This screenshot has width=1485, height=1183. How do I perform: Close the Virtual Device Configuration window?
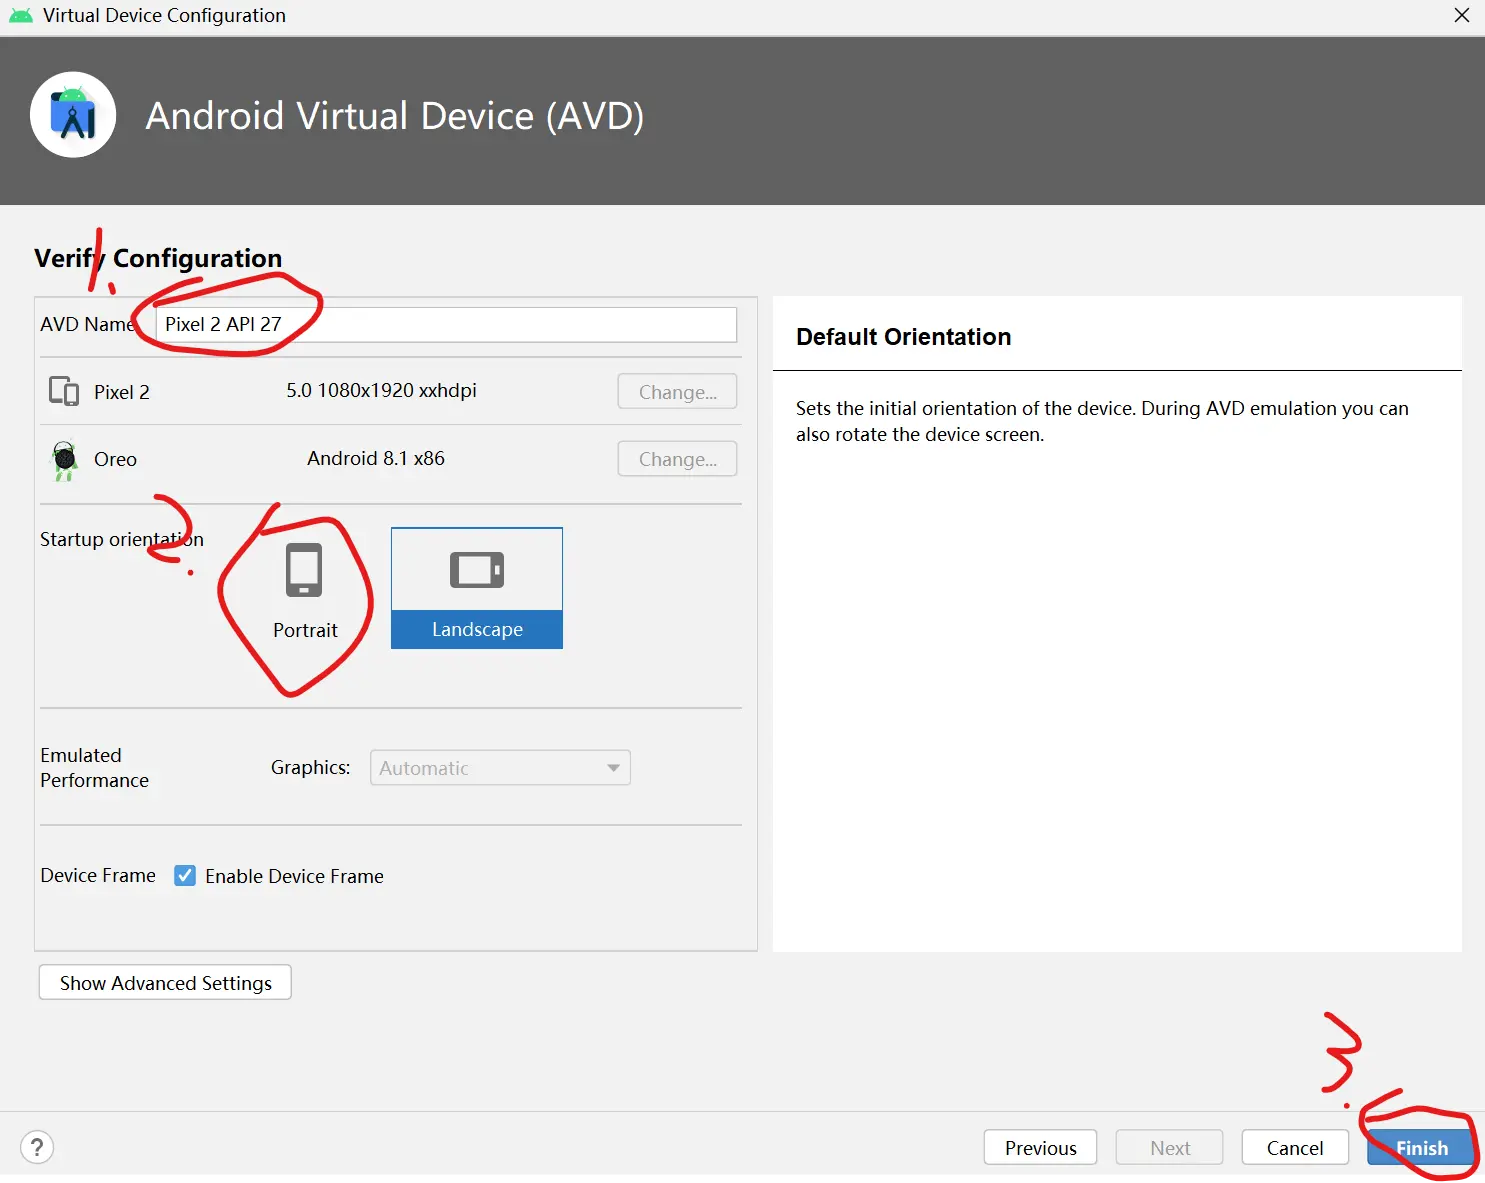1461,16
